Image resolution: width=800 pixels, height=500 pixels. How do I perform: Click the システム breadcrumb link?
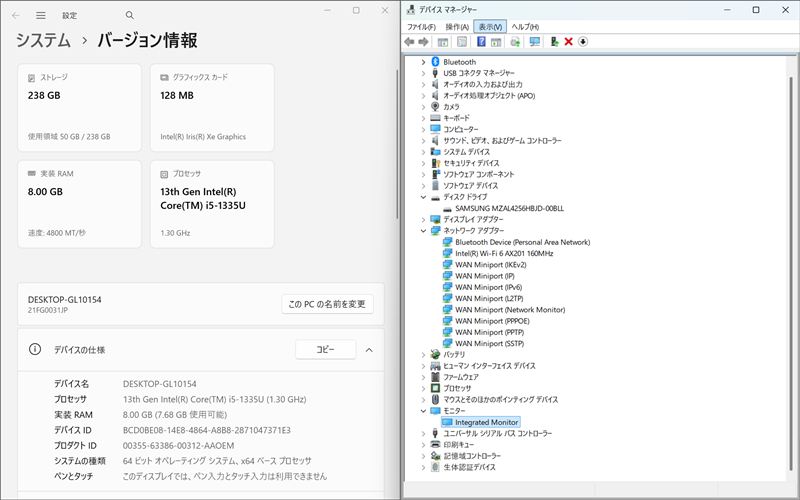pos(43,41)
